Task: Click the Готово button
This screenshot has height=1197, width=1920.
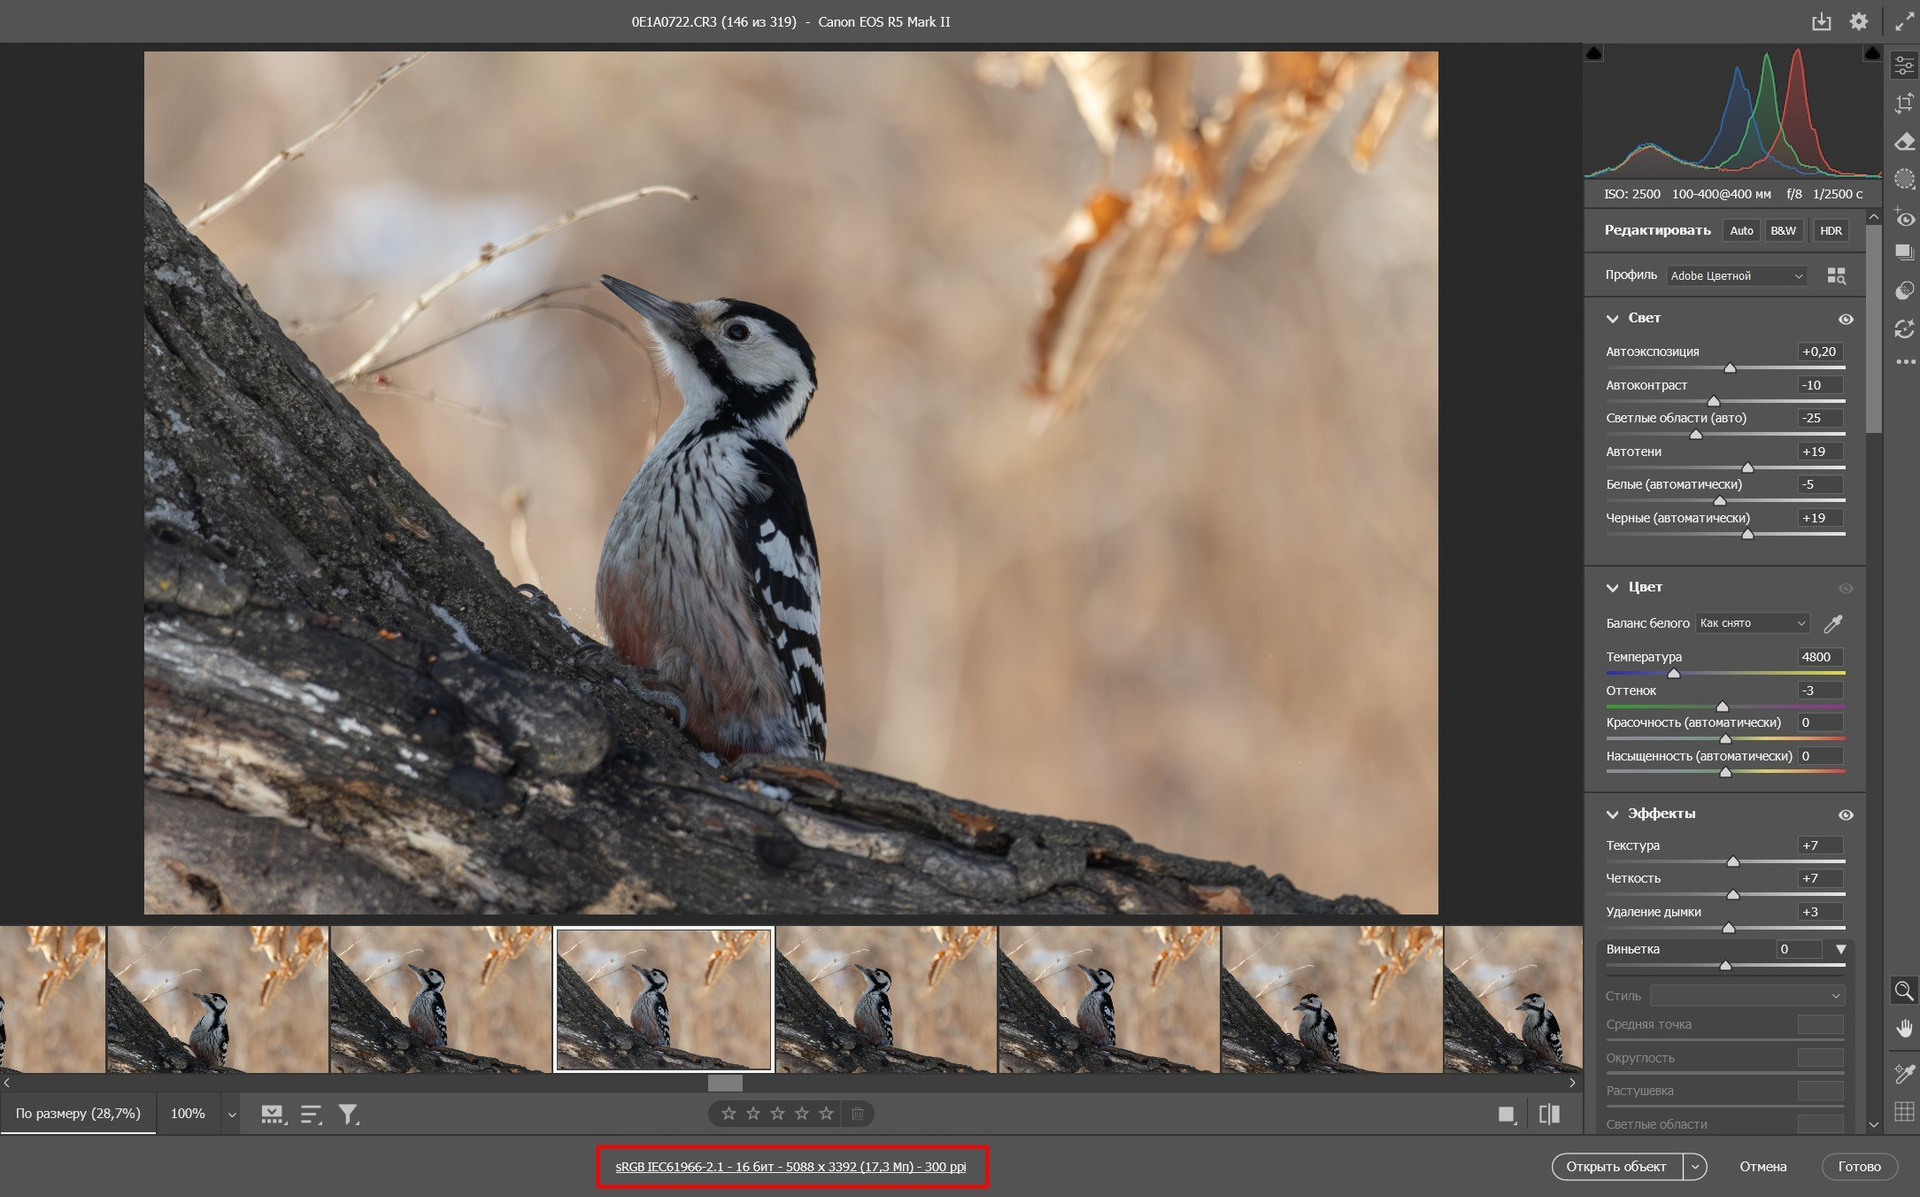Action: [x=1858, y=1167]
